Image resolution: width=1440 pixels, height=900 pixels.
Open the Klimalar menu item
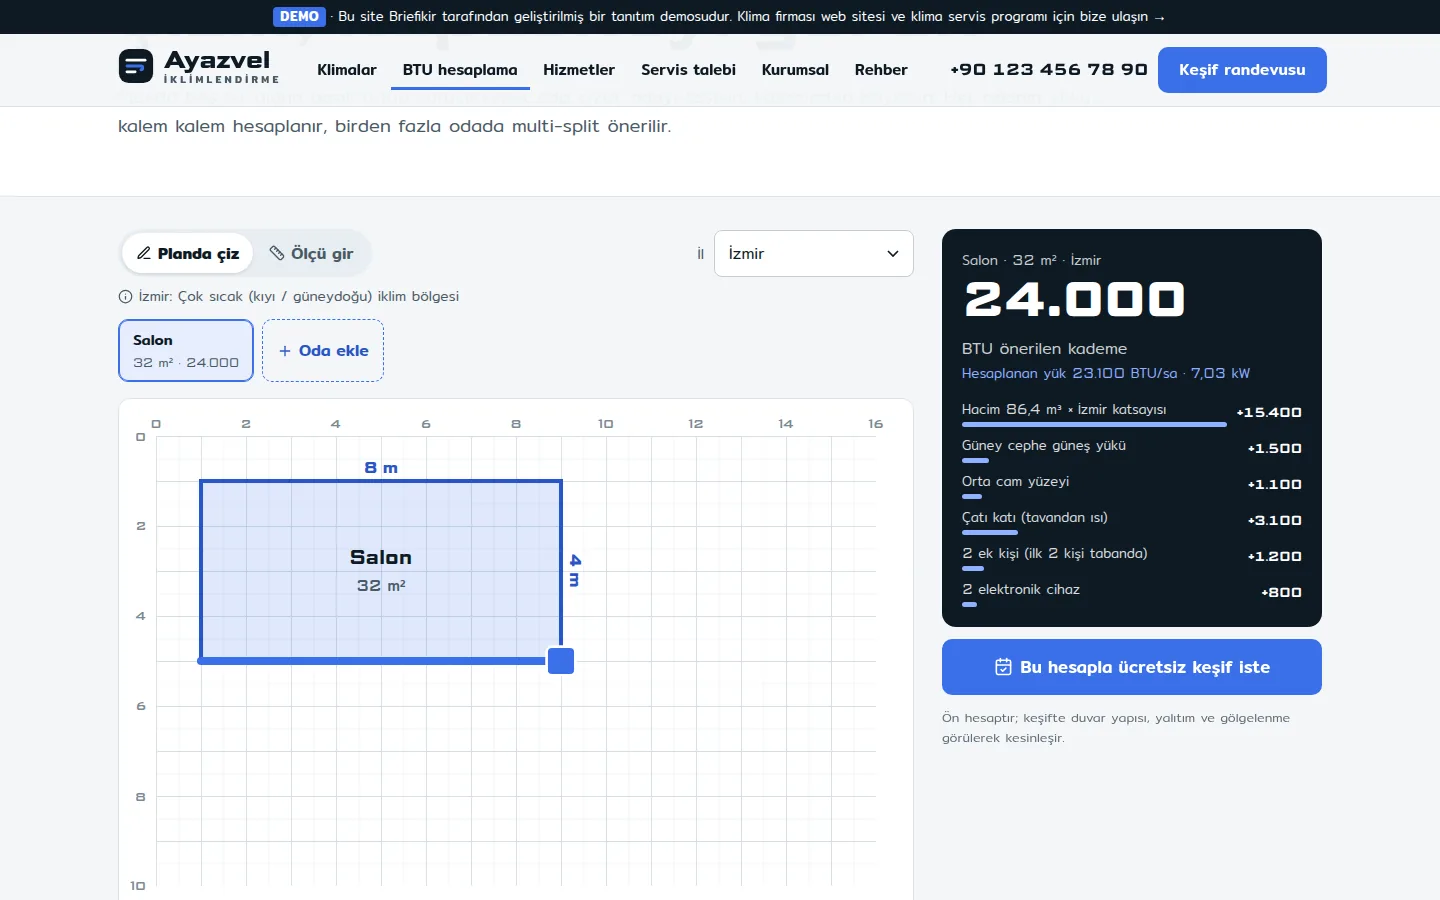[347, 70]
